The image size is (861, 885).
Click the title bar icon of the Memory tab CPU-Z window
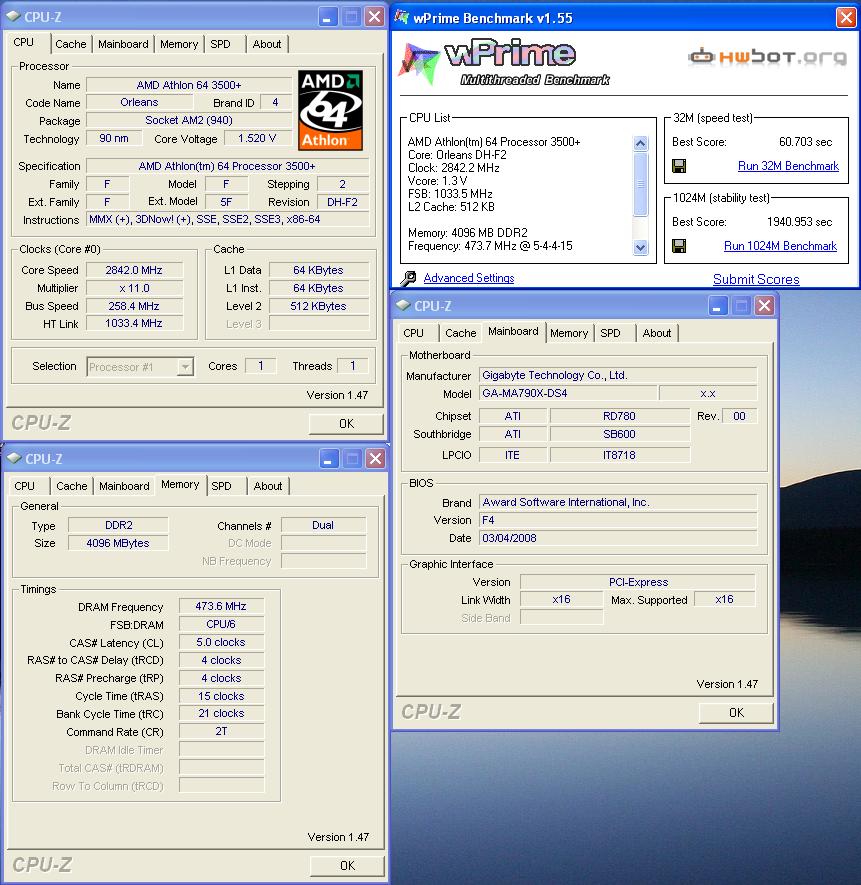coord(14,458)
